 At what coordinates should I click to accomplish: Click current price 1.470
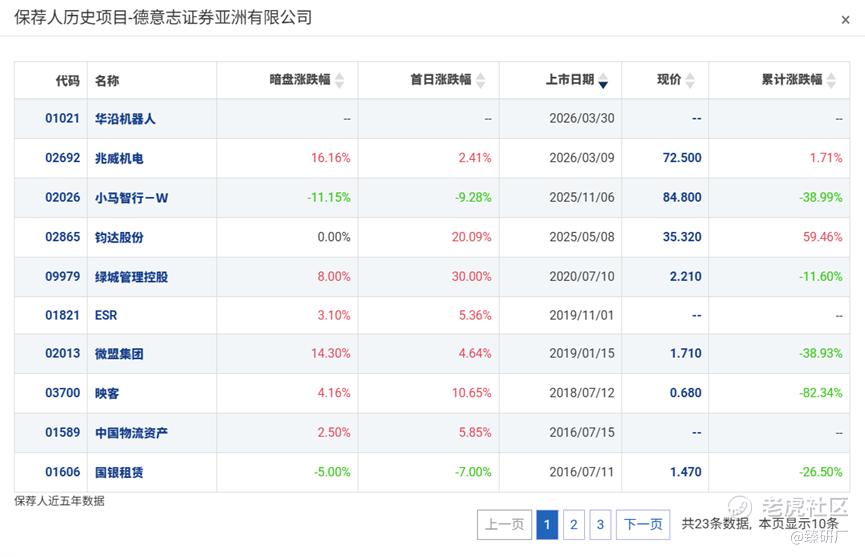coord(686,472)
